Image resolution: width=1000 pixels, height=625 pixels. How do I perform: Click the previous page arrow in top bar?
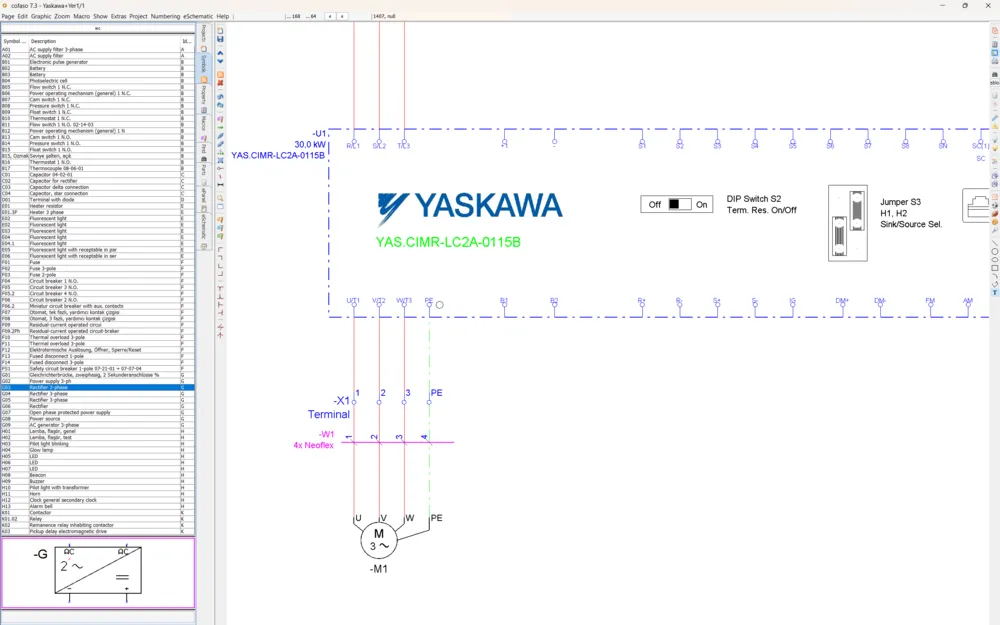330,16
